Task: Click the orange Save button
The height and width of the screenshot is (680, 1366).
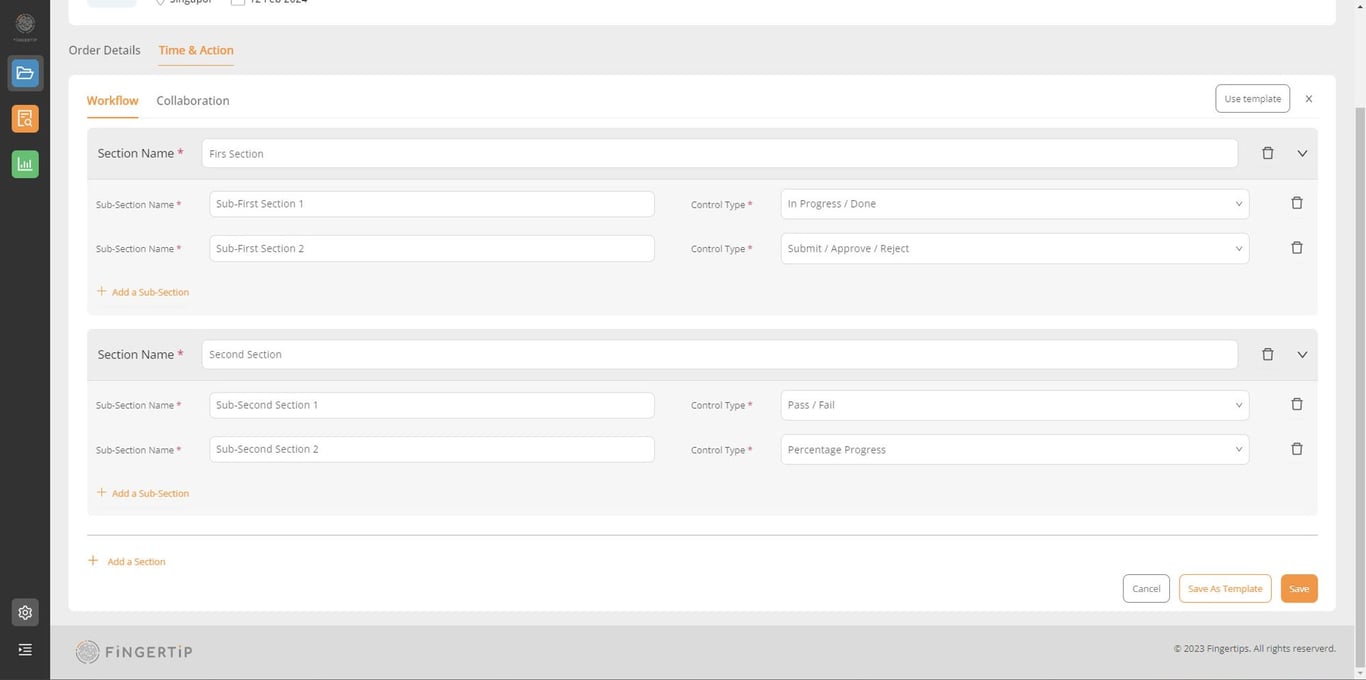Action: 1299,589
